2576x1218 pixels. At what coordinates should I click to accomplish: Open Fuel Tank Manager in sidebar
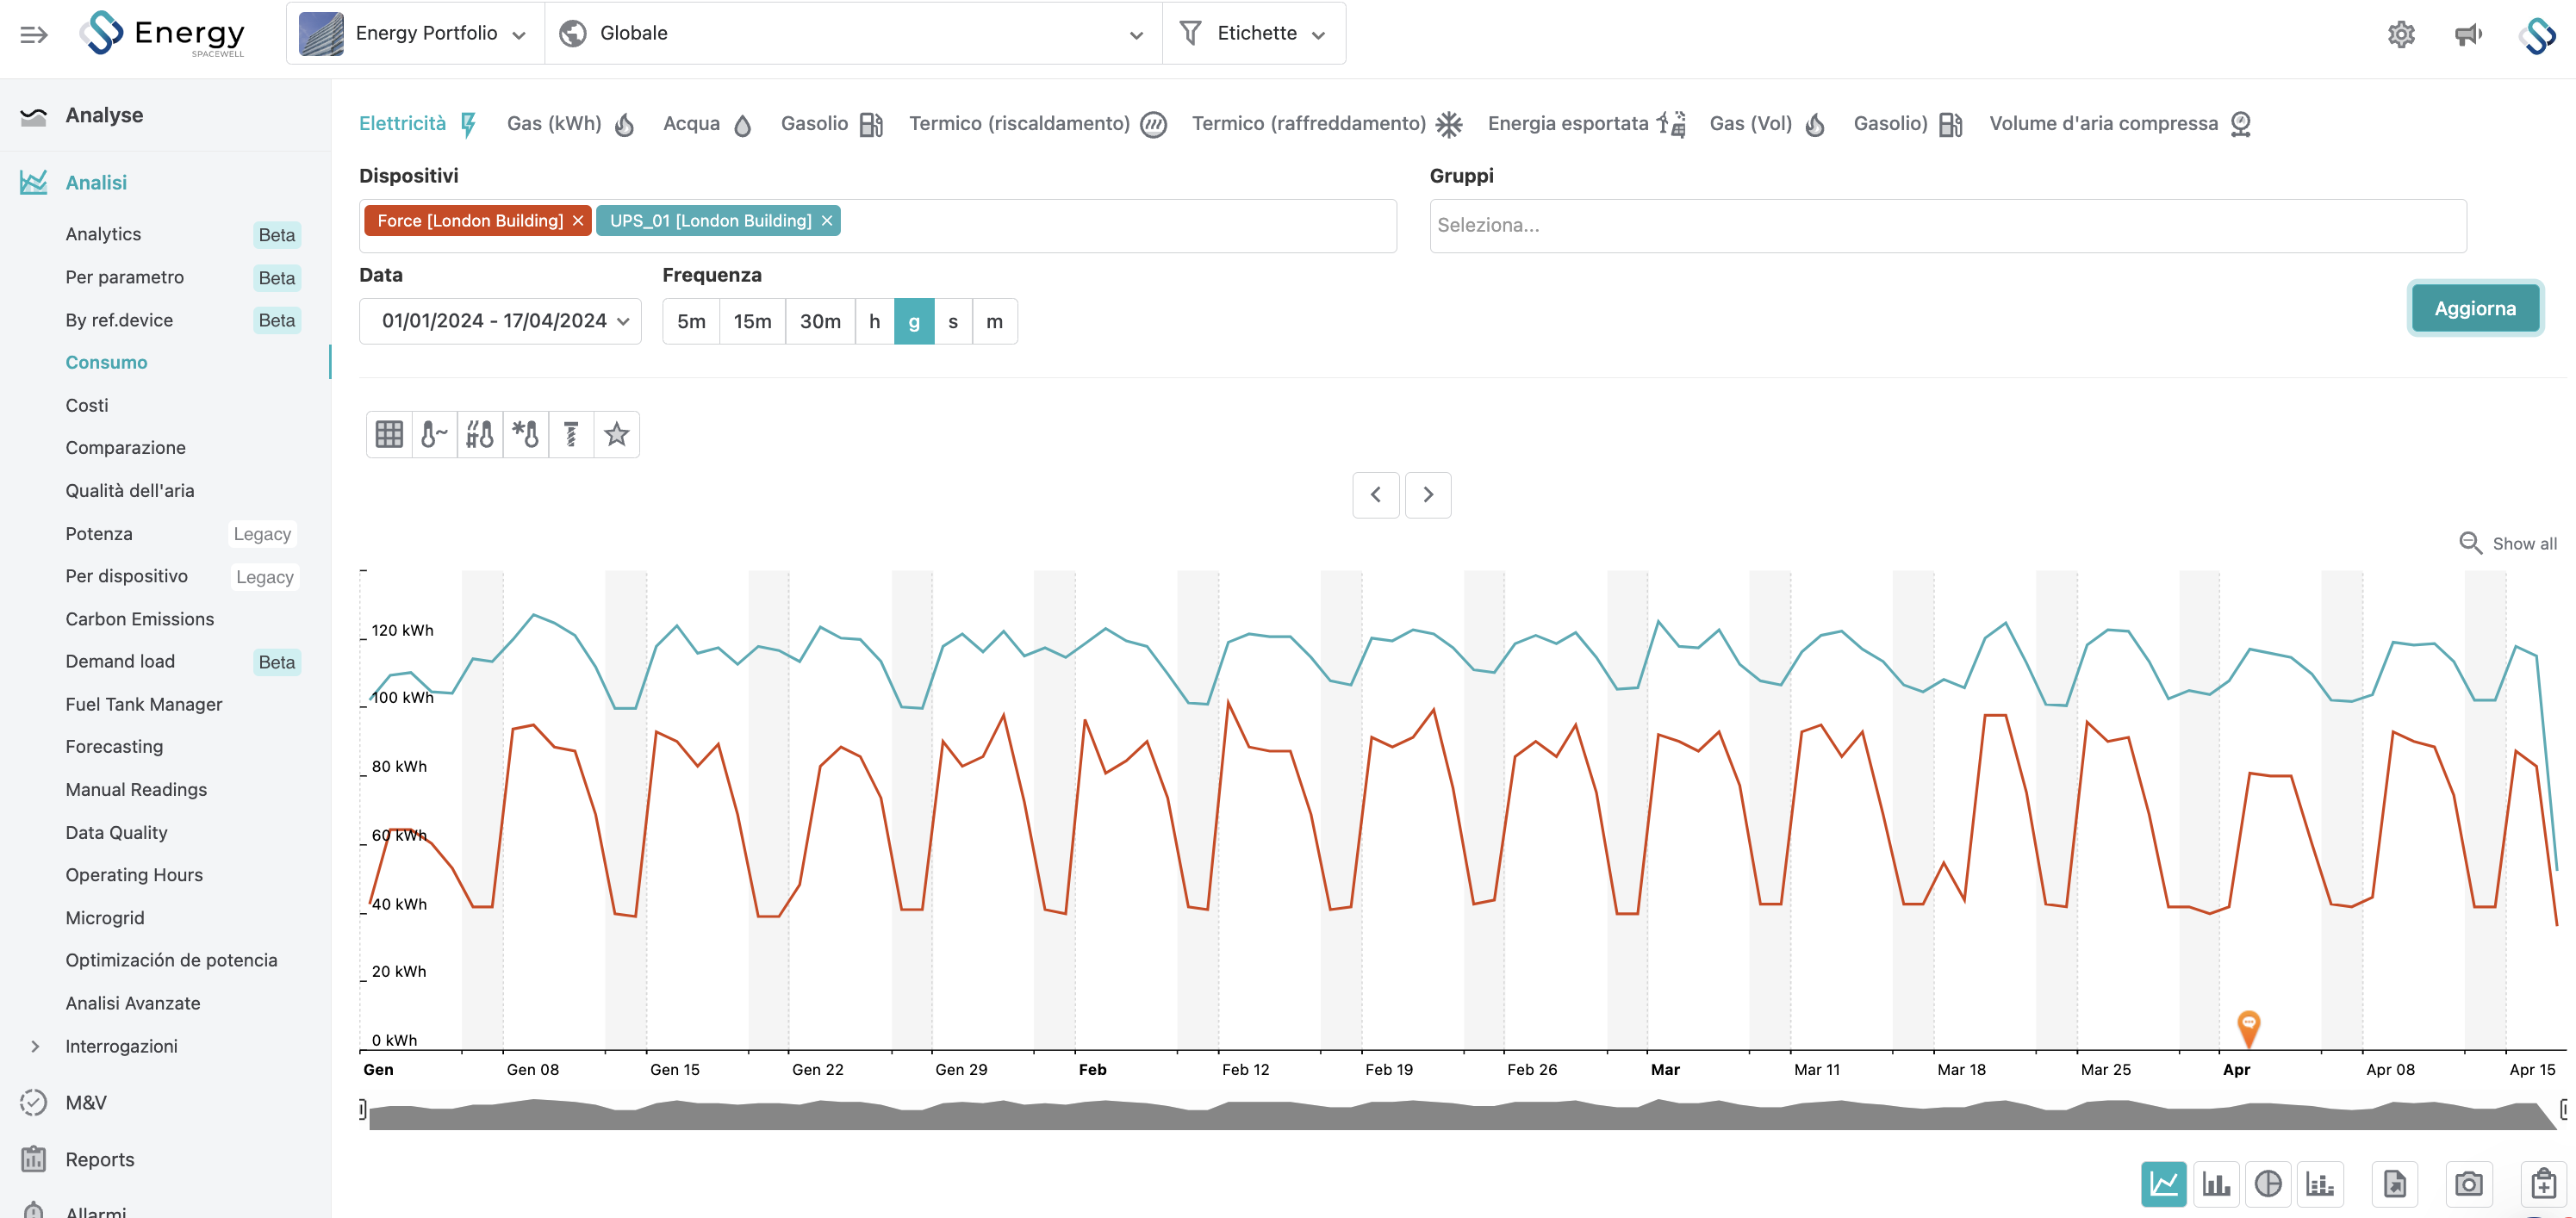point(143,704)
